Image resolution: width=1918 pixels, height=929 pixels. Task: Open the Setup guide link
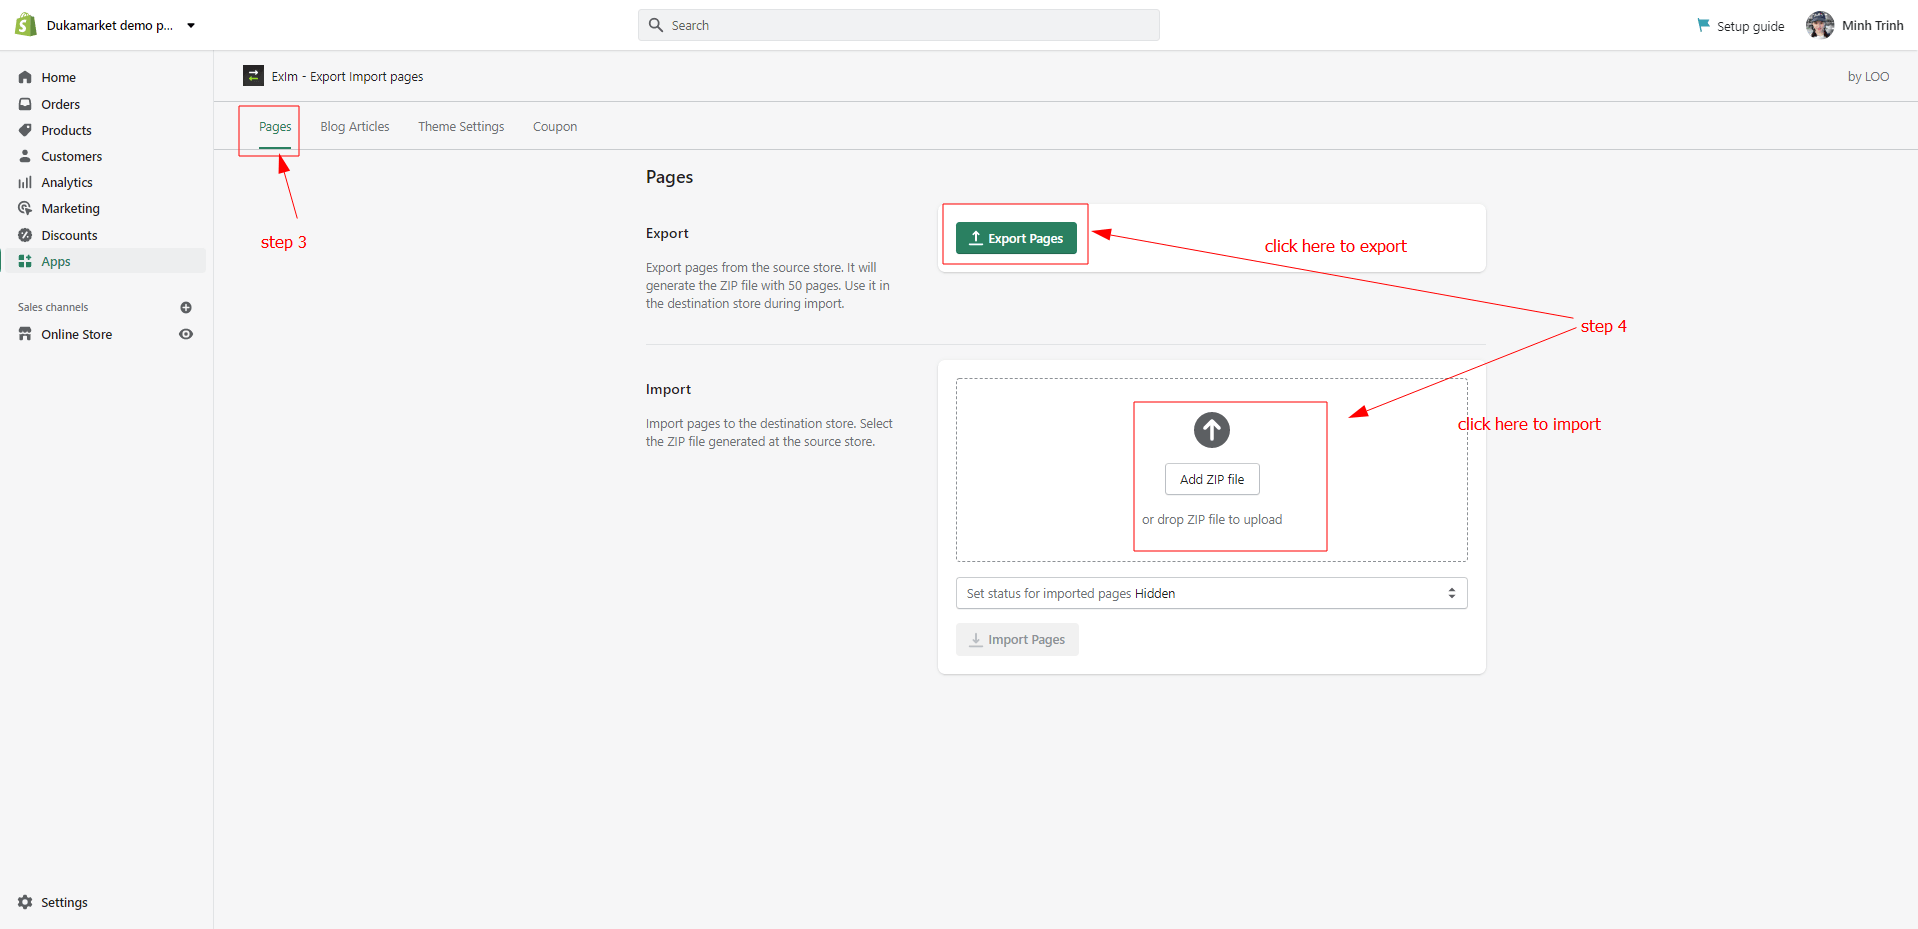[1741, 26]
